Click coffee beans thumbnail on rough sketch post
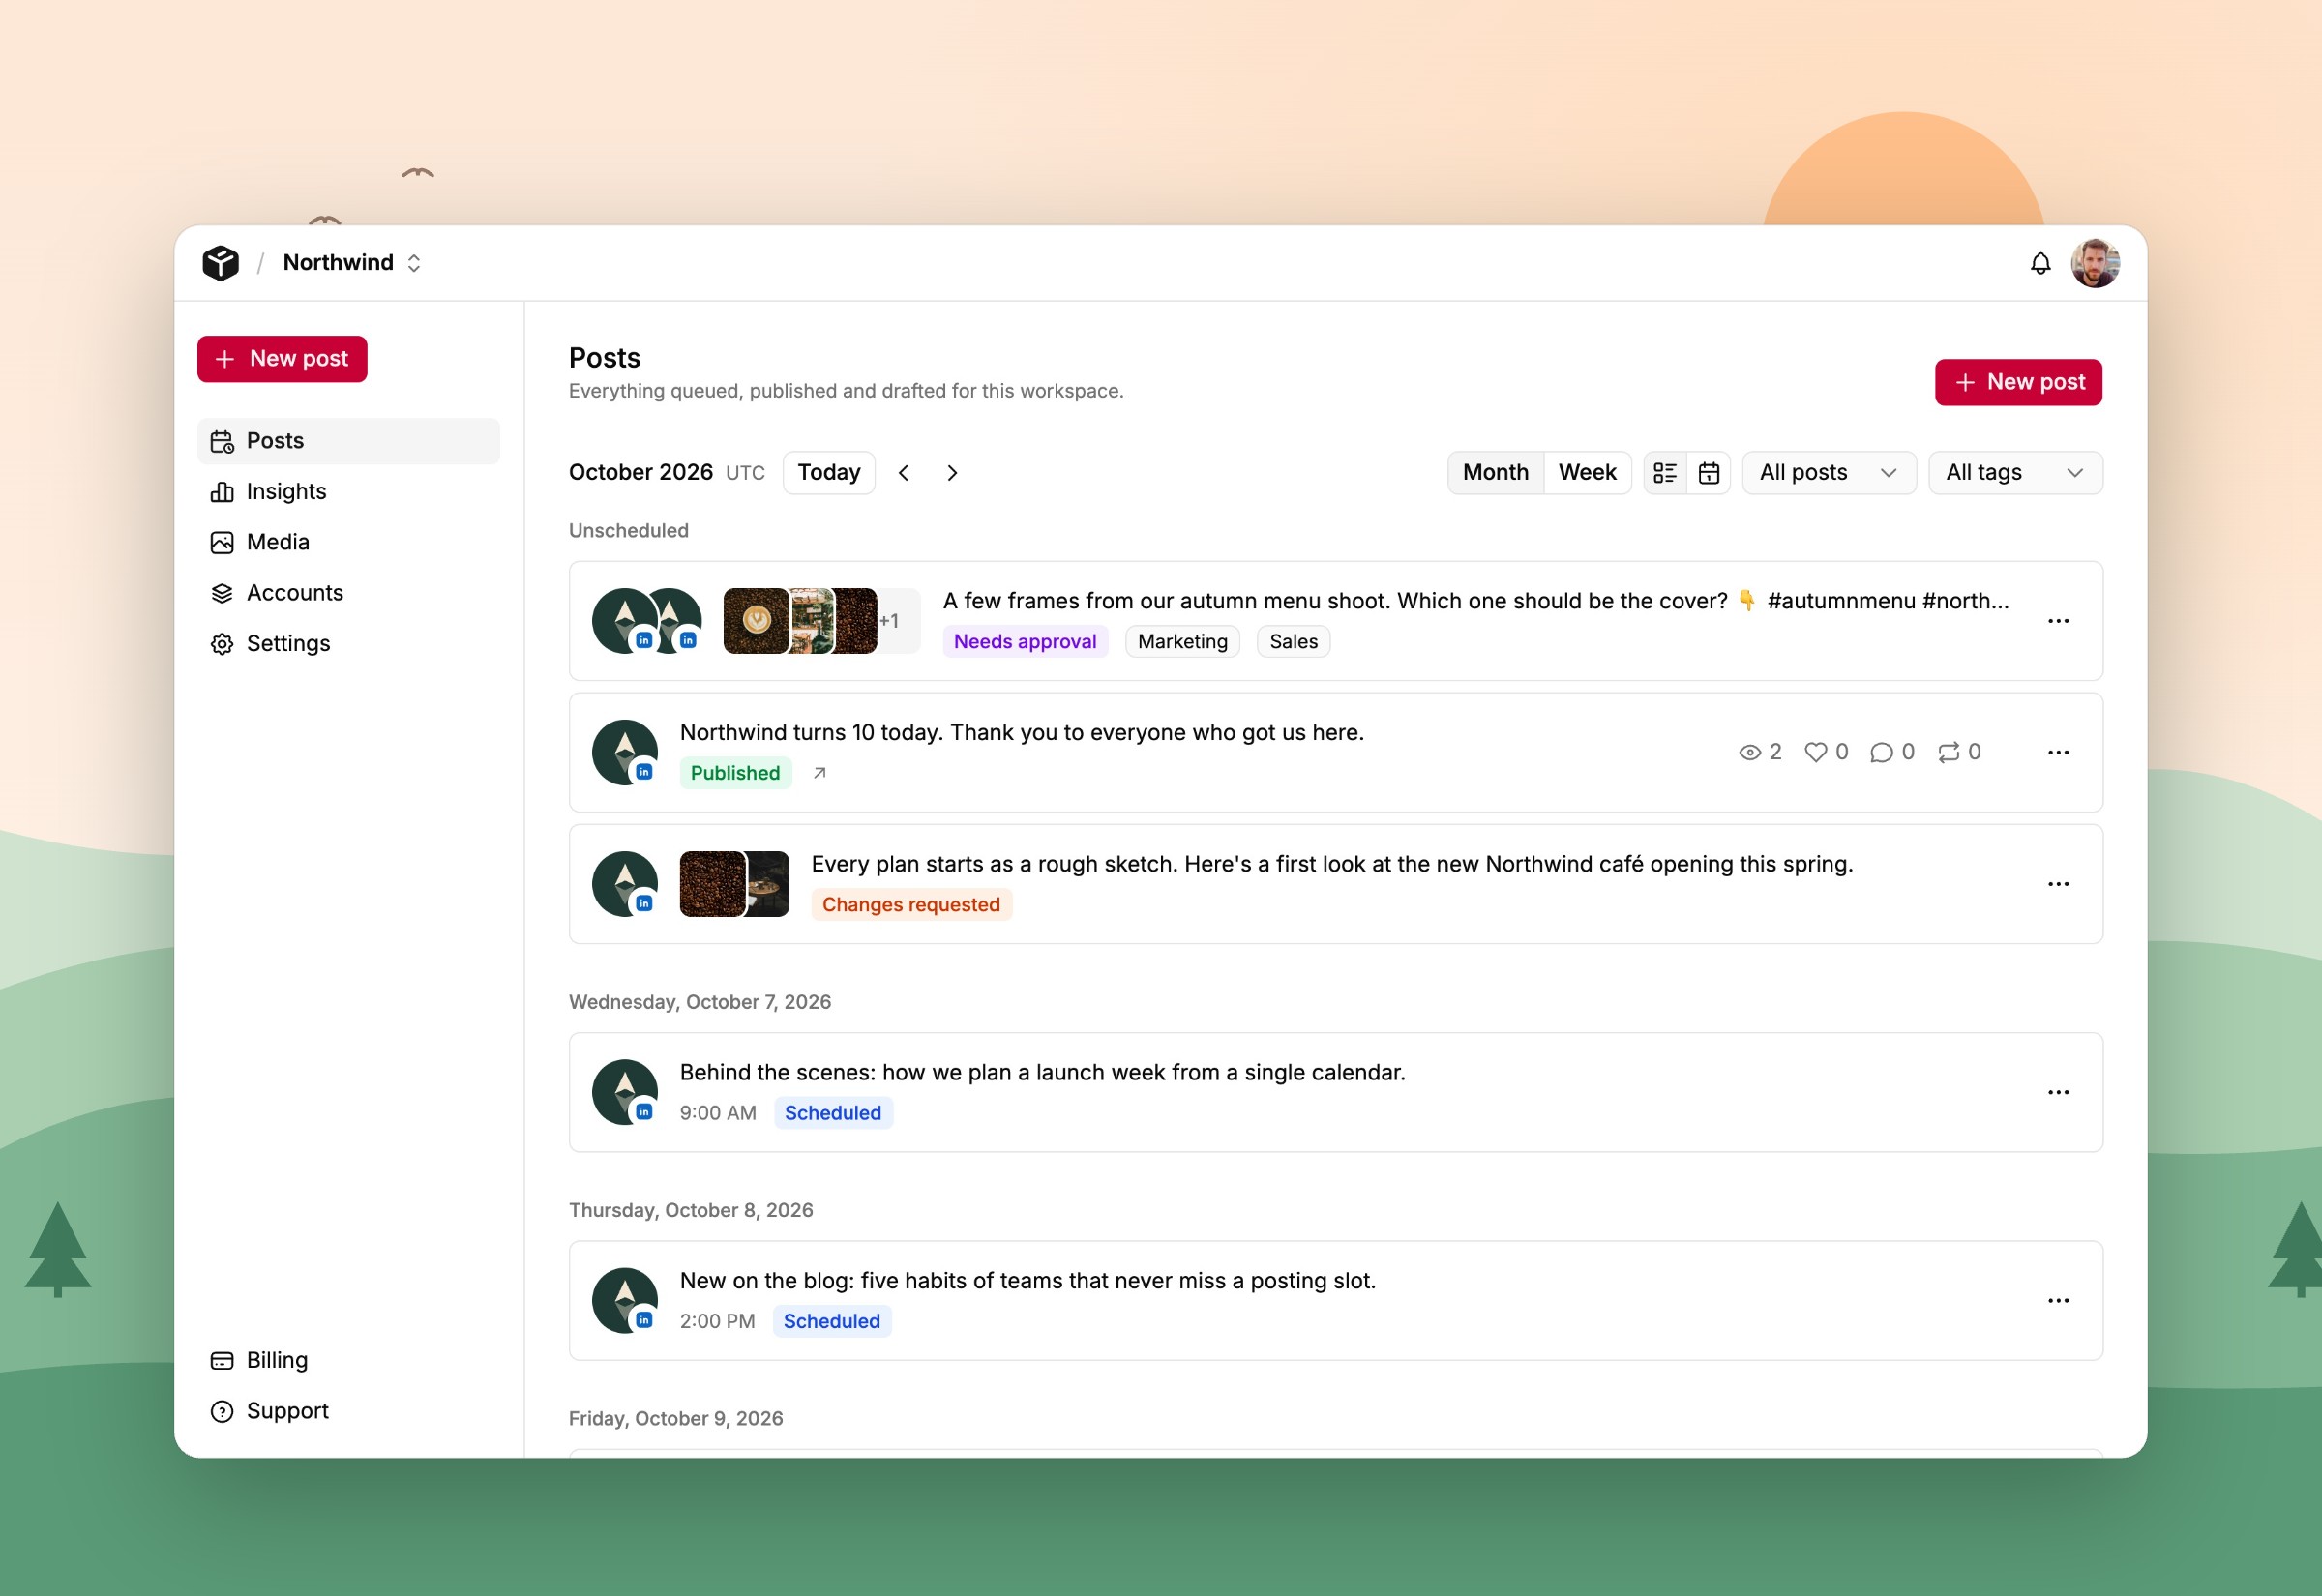This screenshot has width=2322, height=1596. click(712, 884)
